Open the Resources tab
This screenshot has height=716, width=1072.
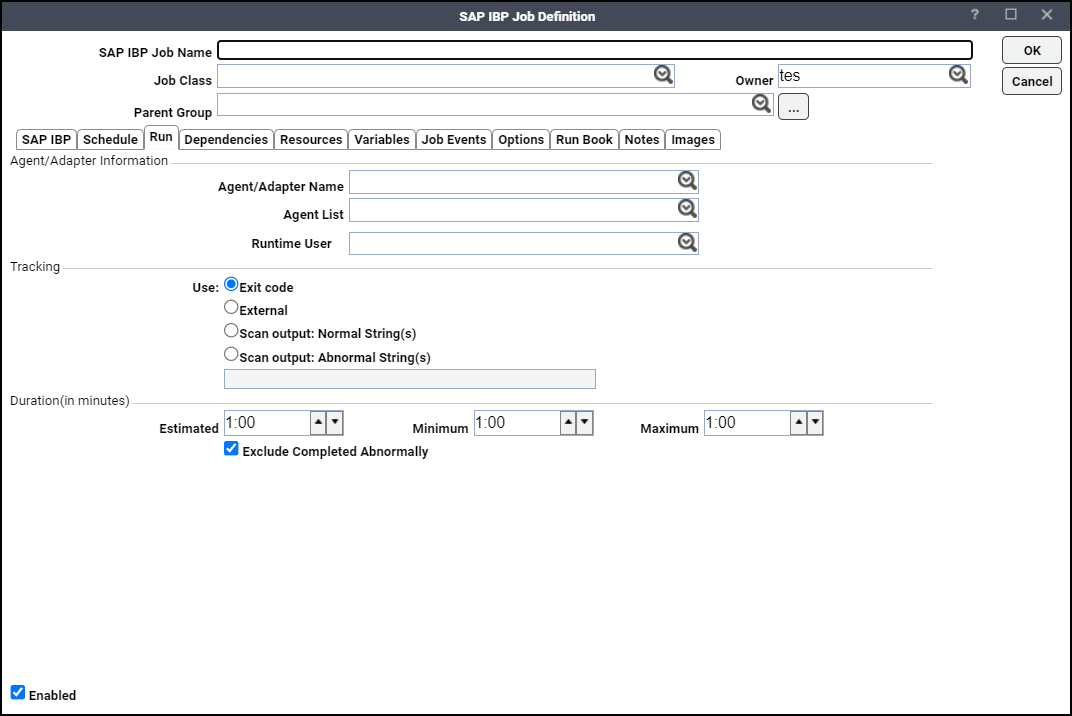(311, 140)
